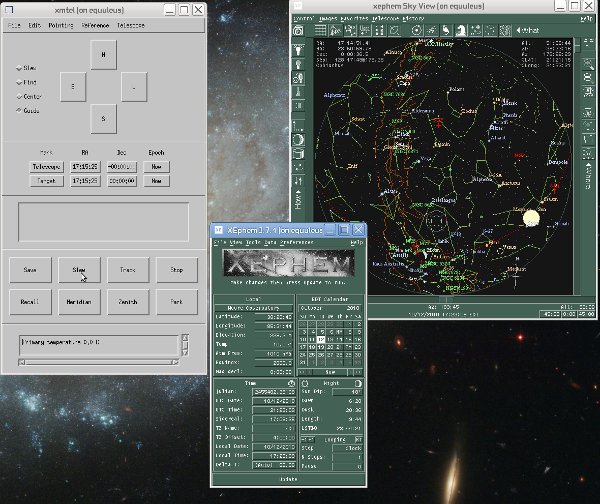Open the Tools menu in XEphem main window

pyautogui.click(x=253, y=242)
